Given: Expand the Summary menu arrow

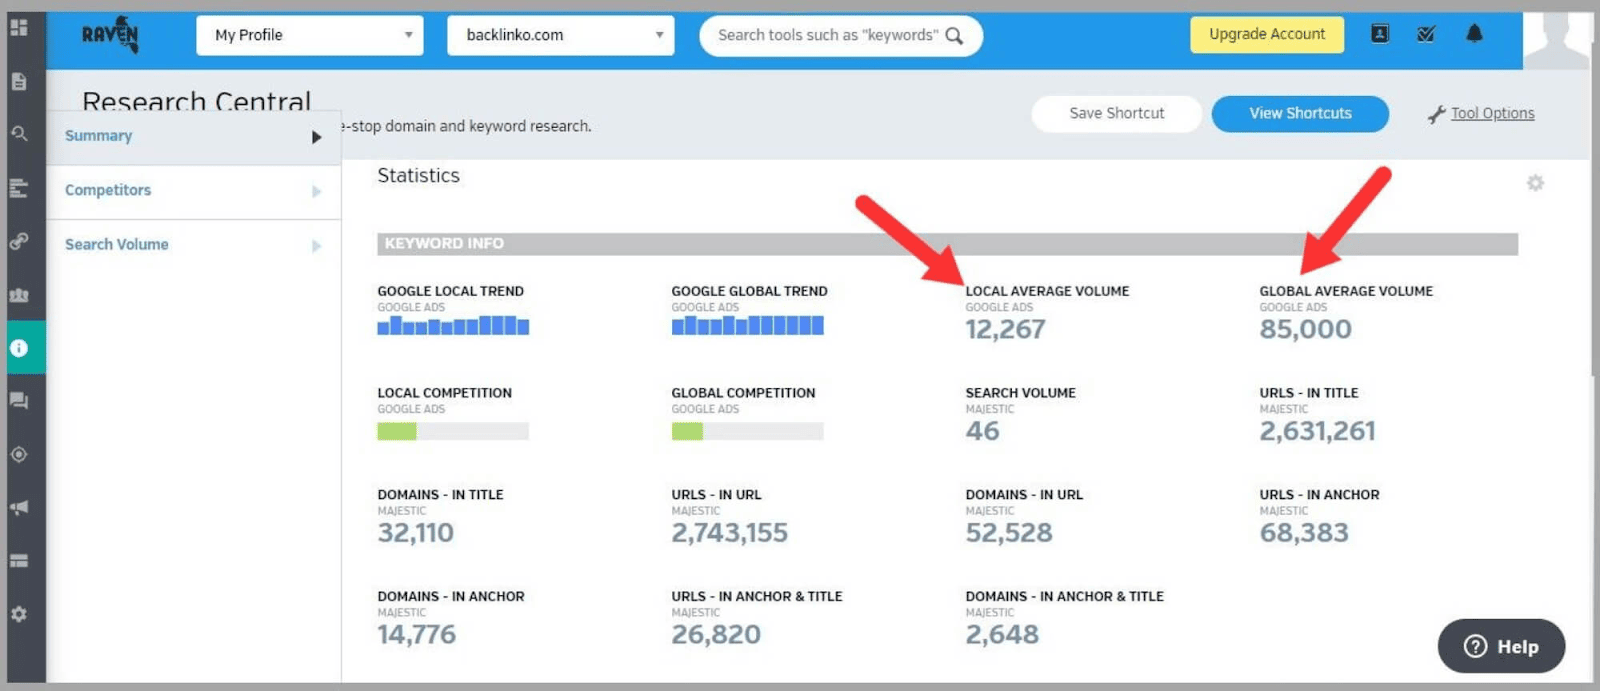Looking at the screenshot, I should (x=316, y=137).
